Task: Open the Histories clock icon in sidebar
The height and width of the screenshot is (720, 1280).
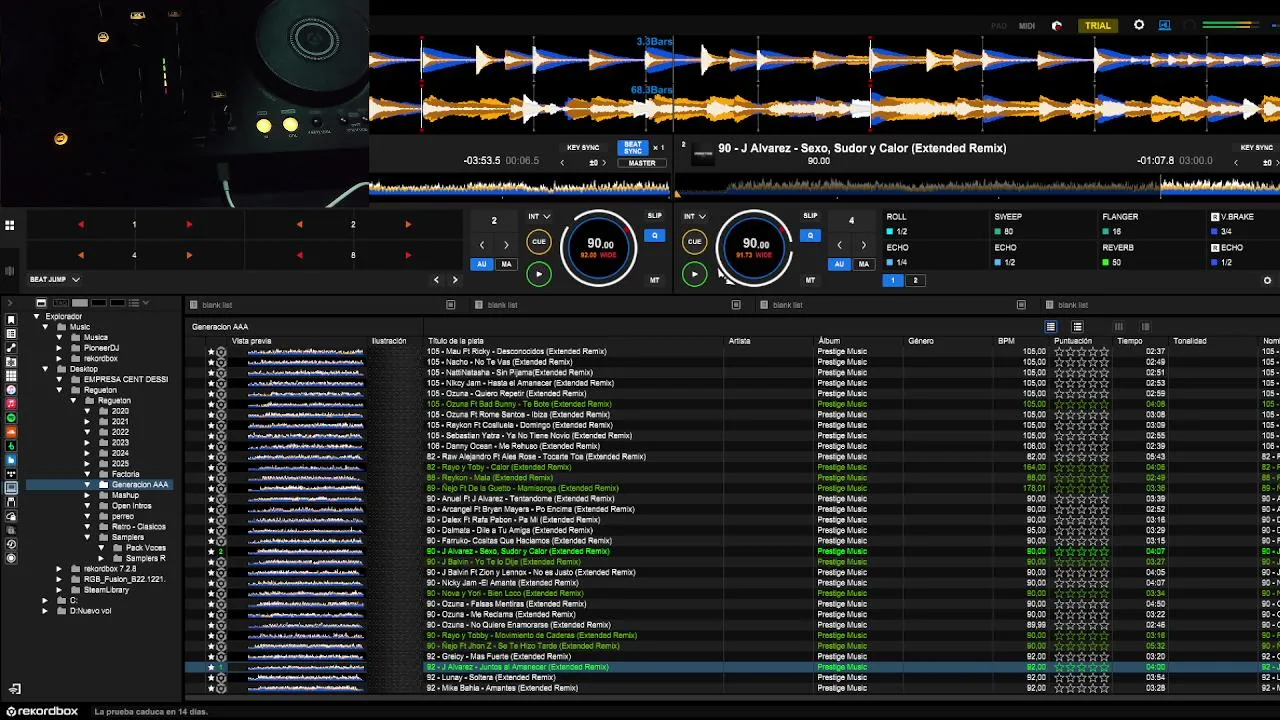Action: pyautogui.click(x=11, y=544)
